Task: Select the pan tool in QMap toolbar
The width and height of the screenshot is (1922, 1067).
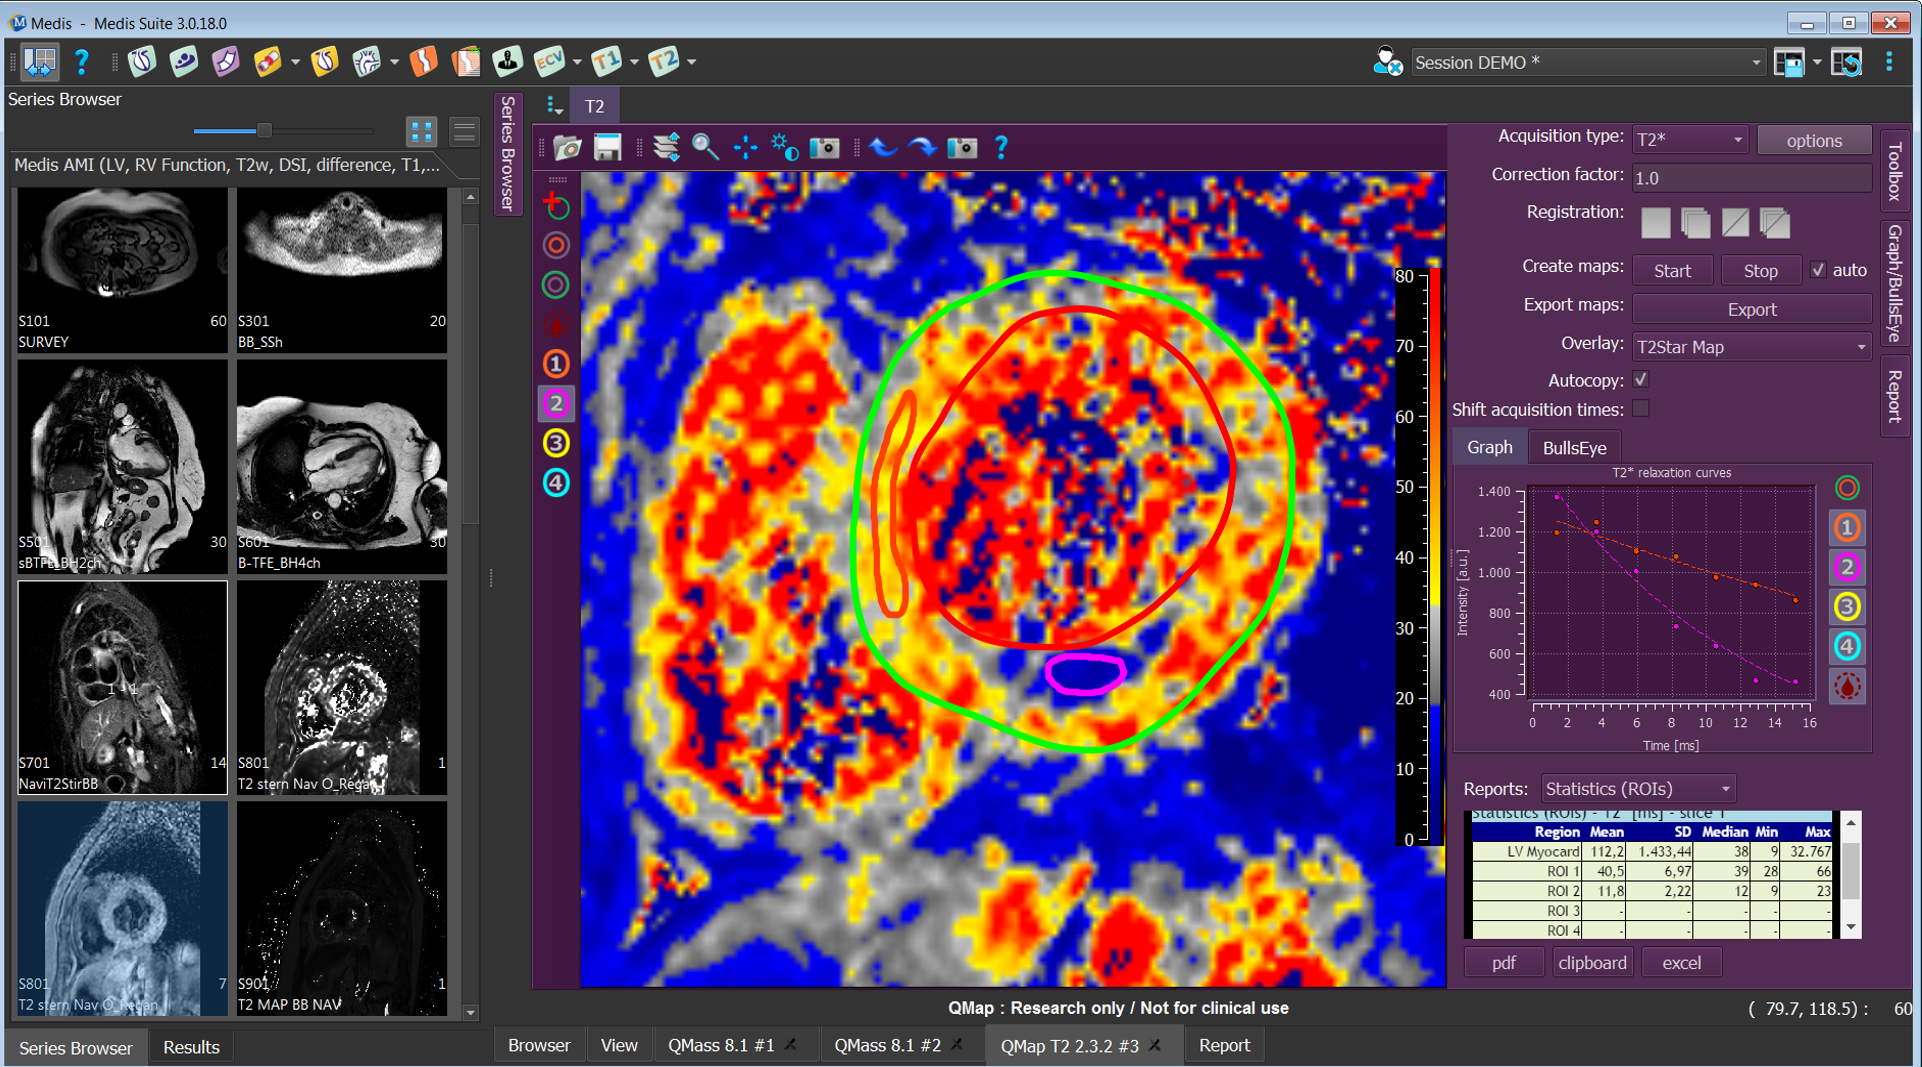Action: pyautogui.click(x=745, y=148)
